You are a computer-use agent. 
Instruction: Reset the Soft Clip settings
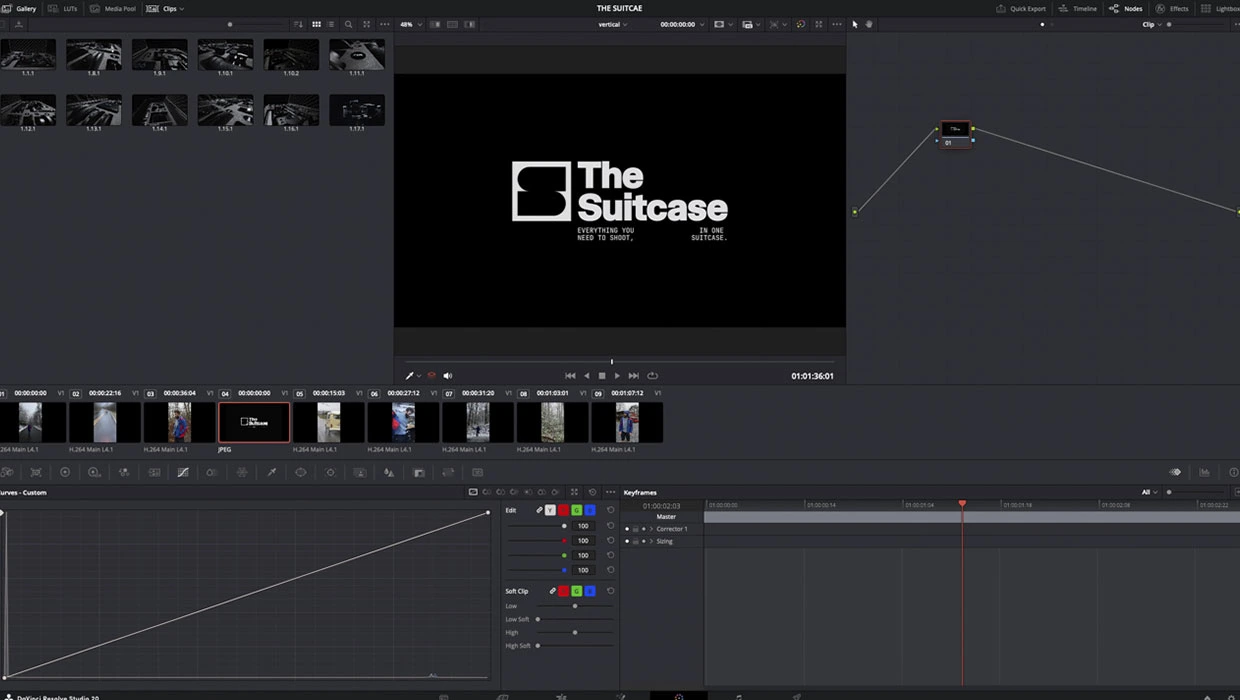(x=610, y=591)
